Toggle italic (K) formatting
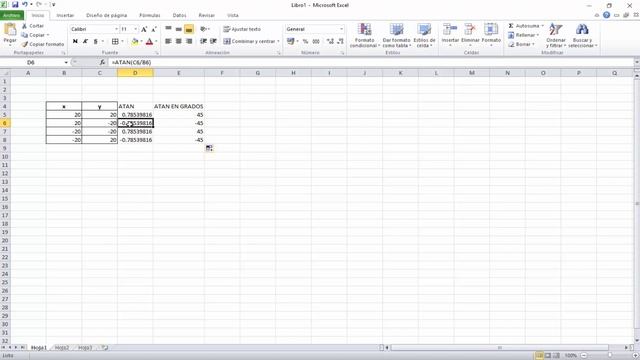Screen dimensions: 640x360 tap(85, 41)
